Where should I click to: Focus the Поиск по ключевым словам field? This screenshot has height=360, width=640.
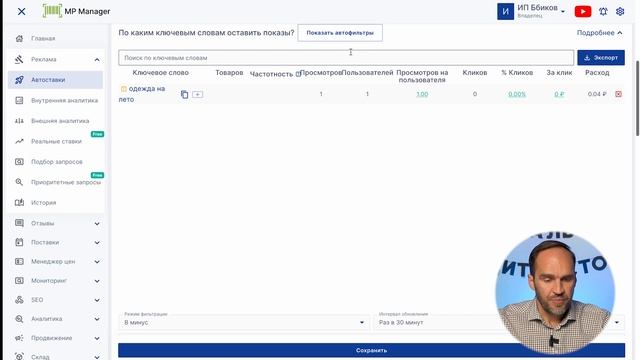pos(346,58)
